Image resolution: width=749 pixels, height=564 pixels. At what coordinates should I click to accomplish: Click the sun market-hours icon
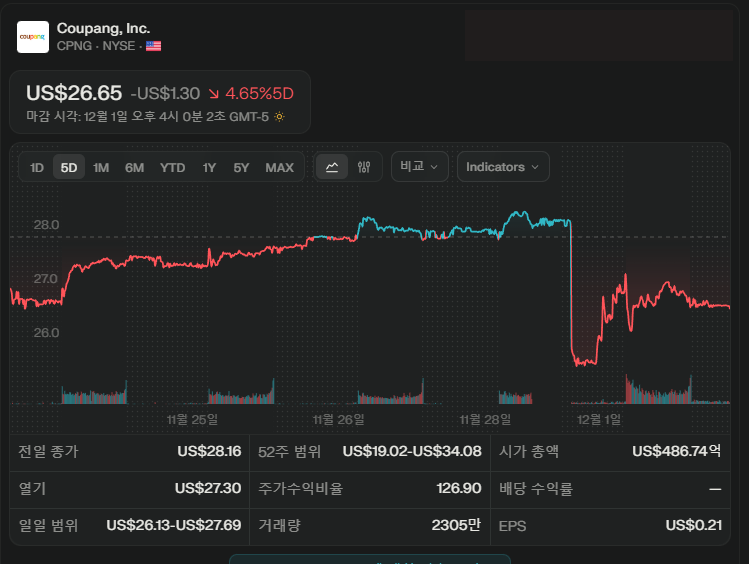pyautogui.click(x=279, y=117)
